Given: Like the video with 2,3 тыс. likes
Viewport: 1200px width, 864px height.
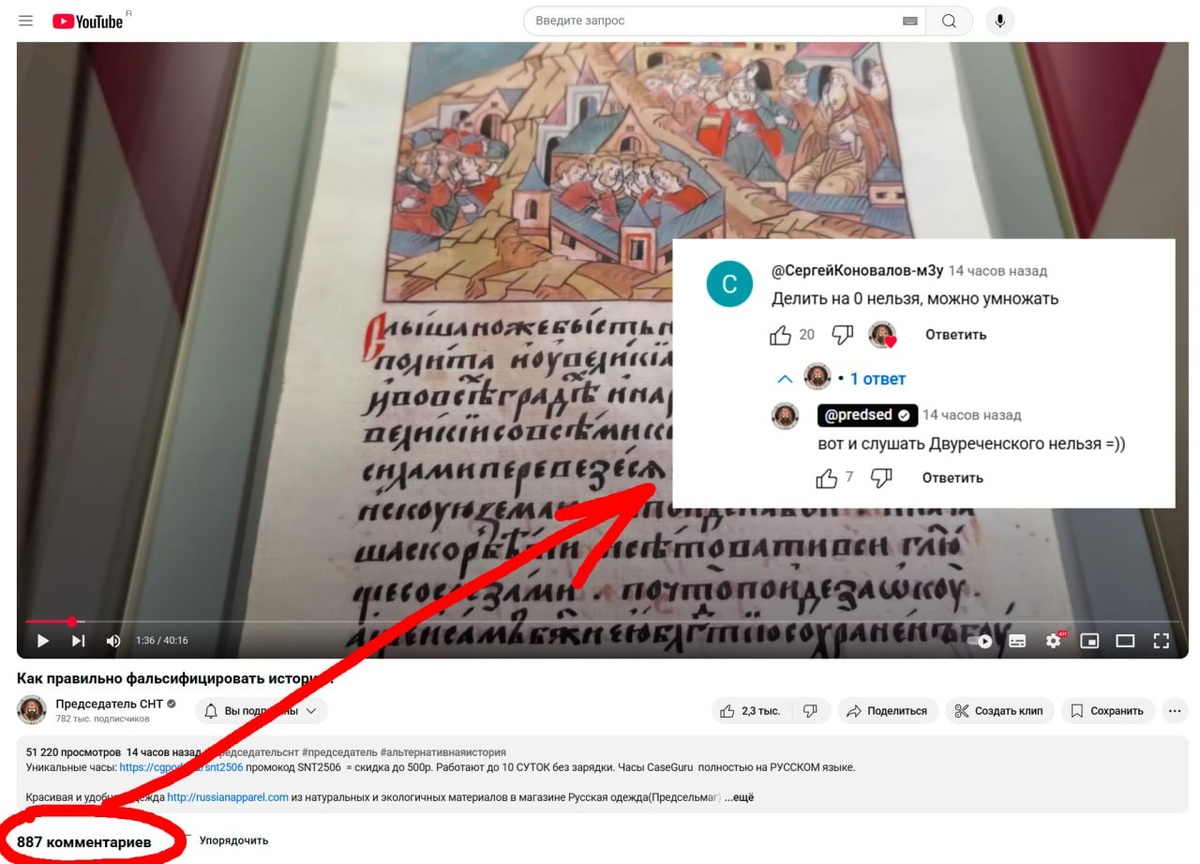Looking at the screenshot, I should [752, 711].
